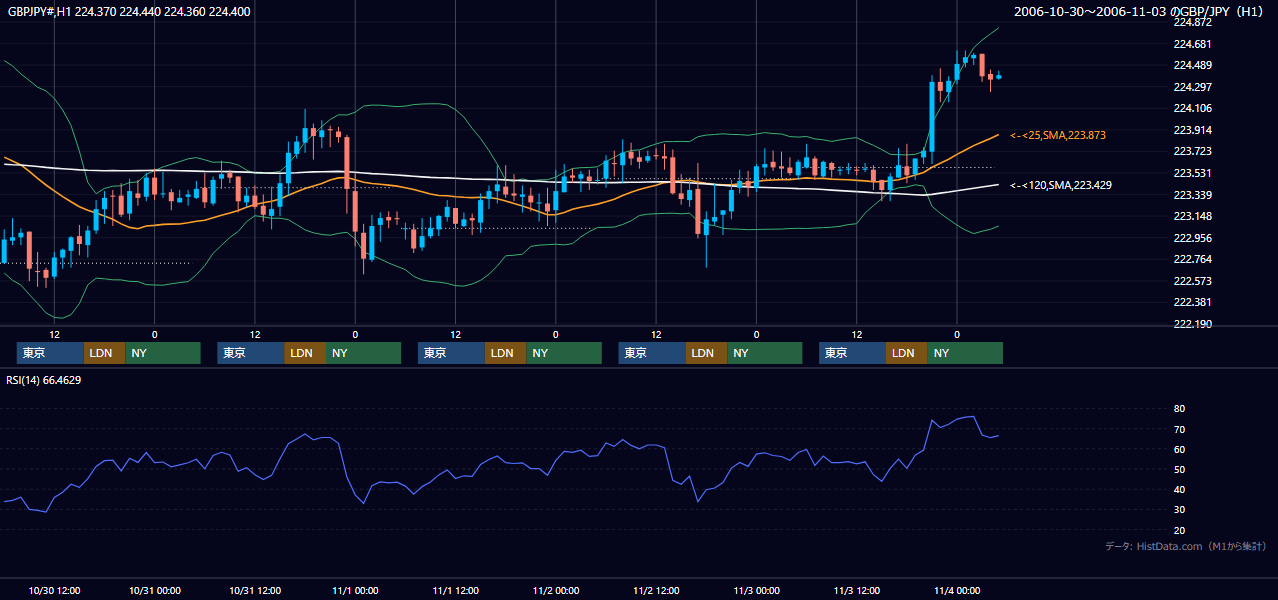Click the leftmost LDN session block
The height and width of the screenshot is (600, 1278).
point(104,353)
